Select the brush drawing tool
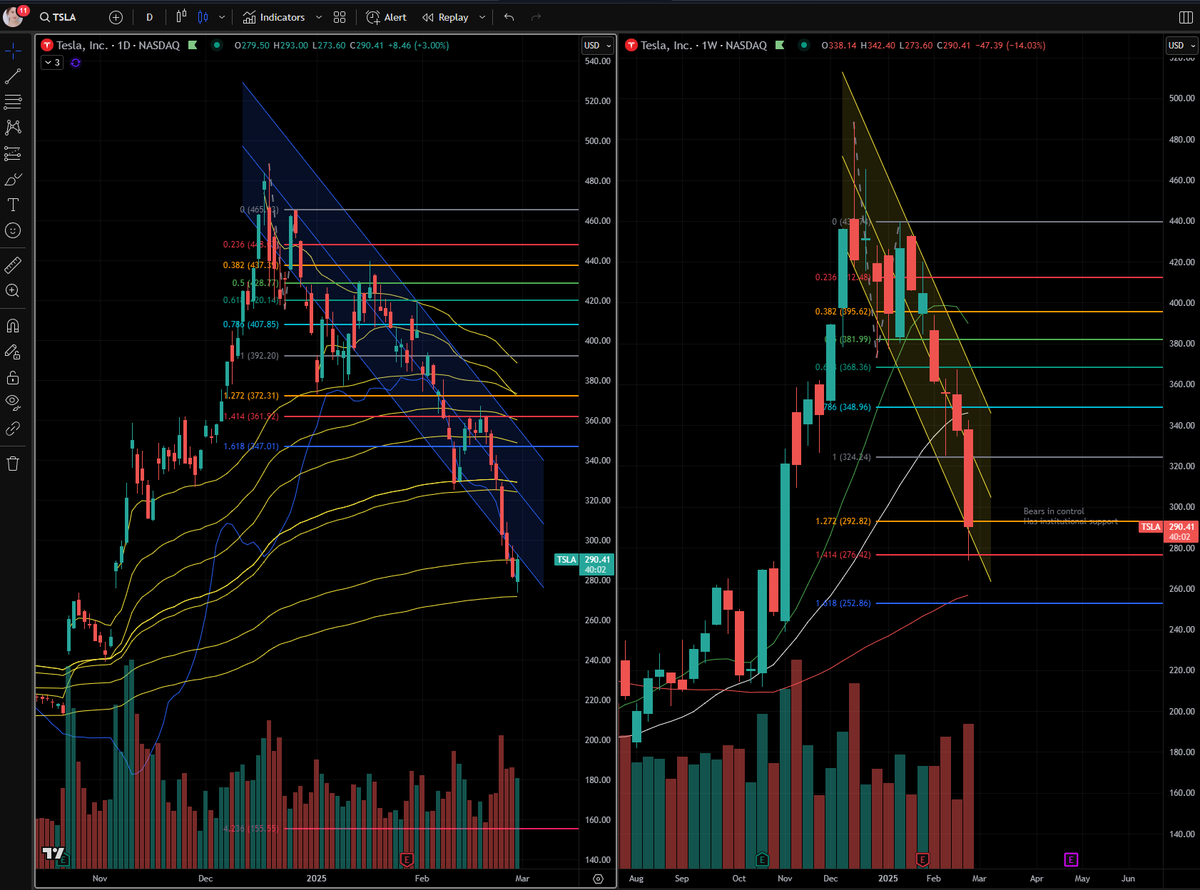This screenshot has height=890, width=1200. click(13, 179)
